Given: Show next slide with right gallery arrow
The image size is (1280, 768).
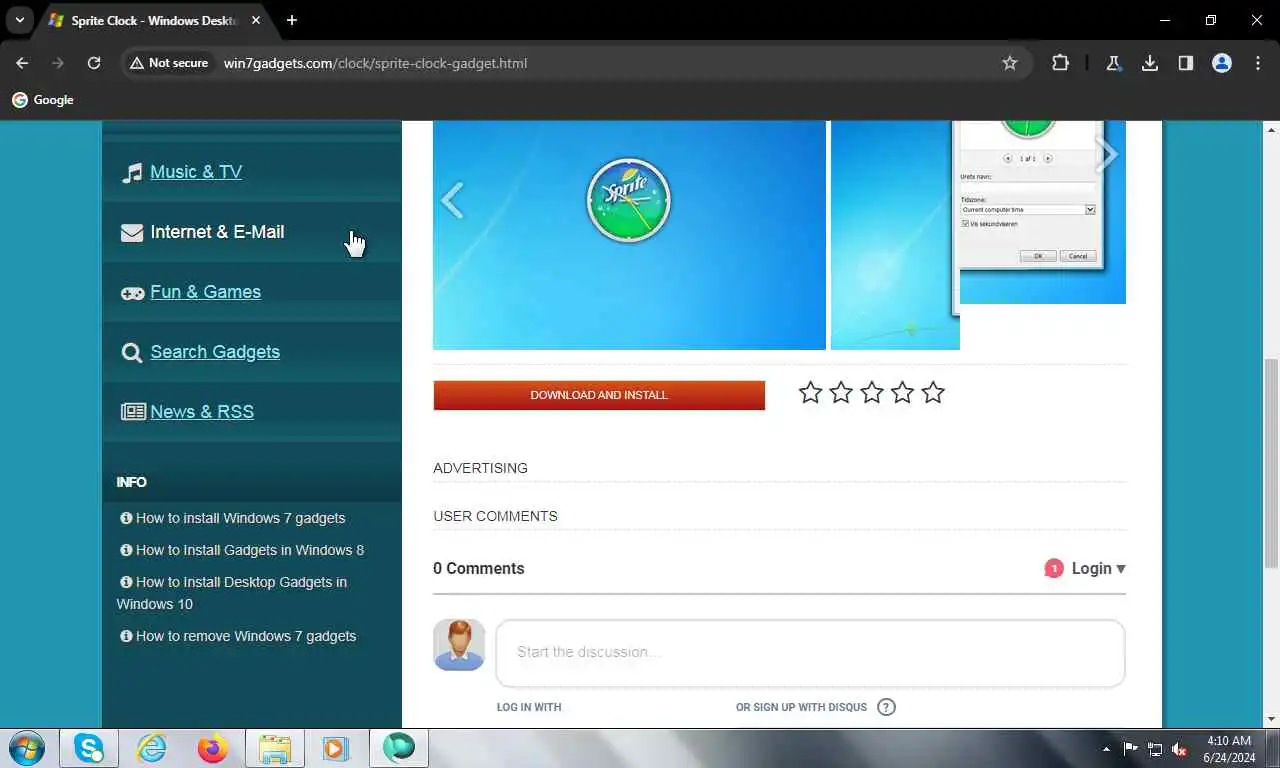Looking at the screenshot, I should pos(1105,154).
